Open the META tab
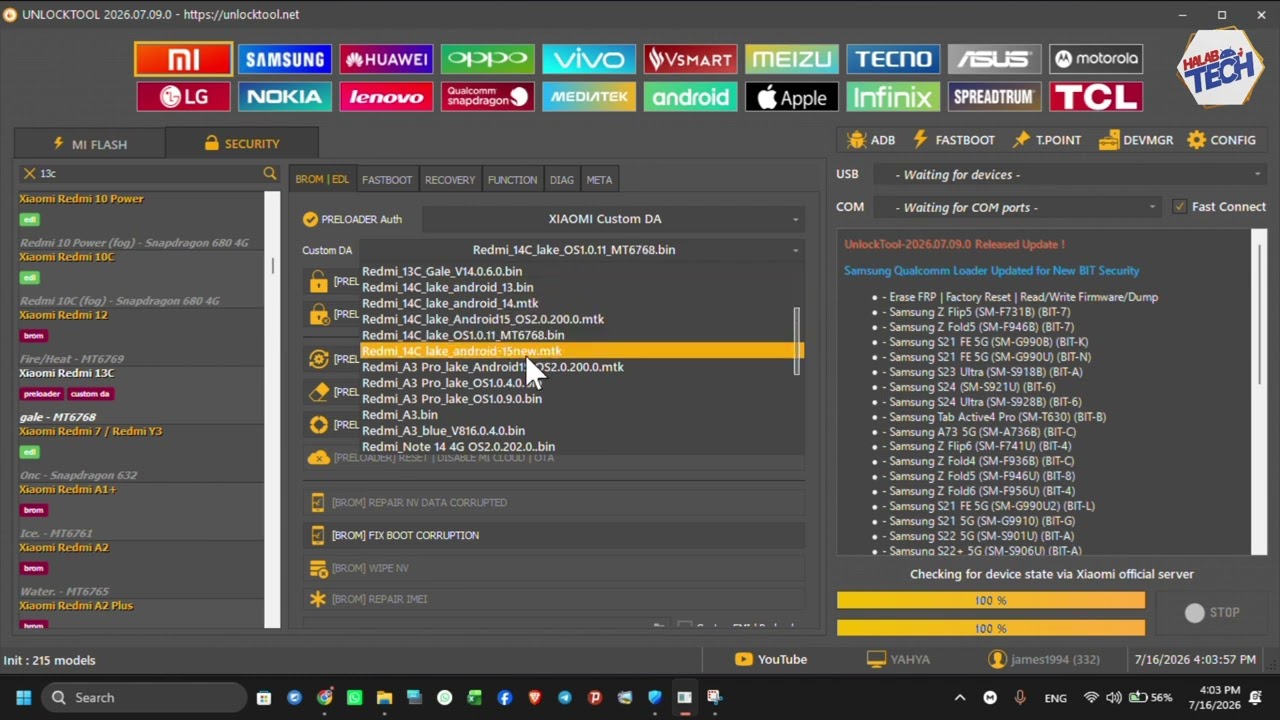The height and width of the screenshot is (720, 1280). click(x=599, y=180)
